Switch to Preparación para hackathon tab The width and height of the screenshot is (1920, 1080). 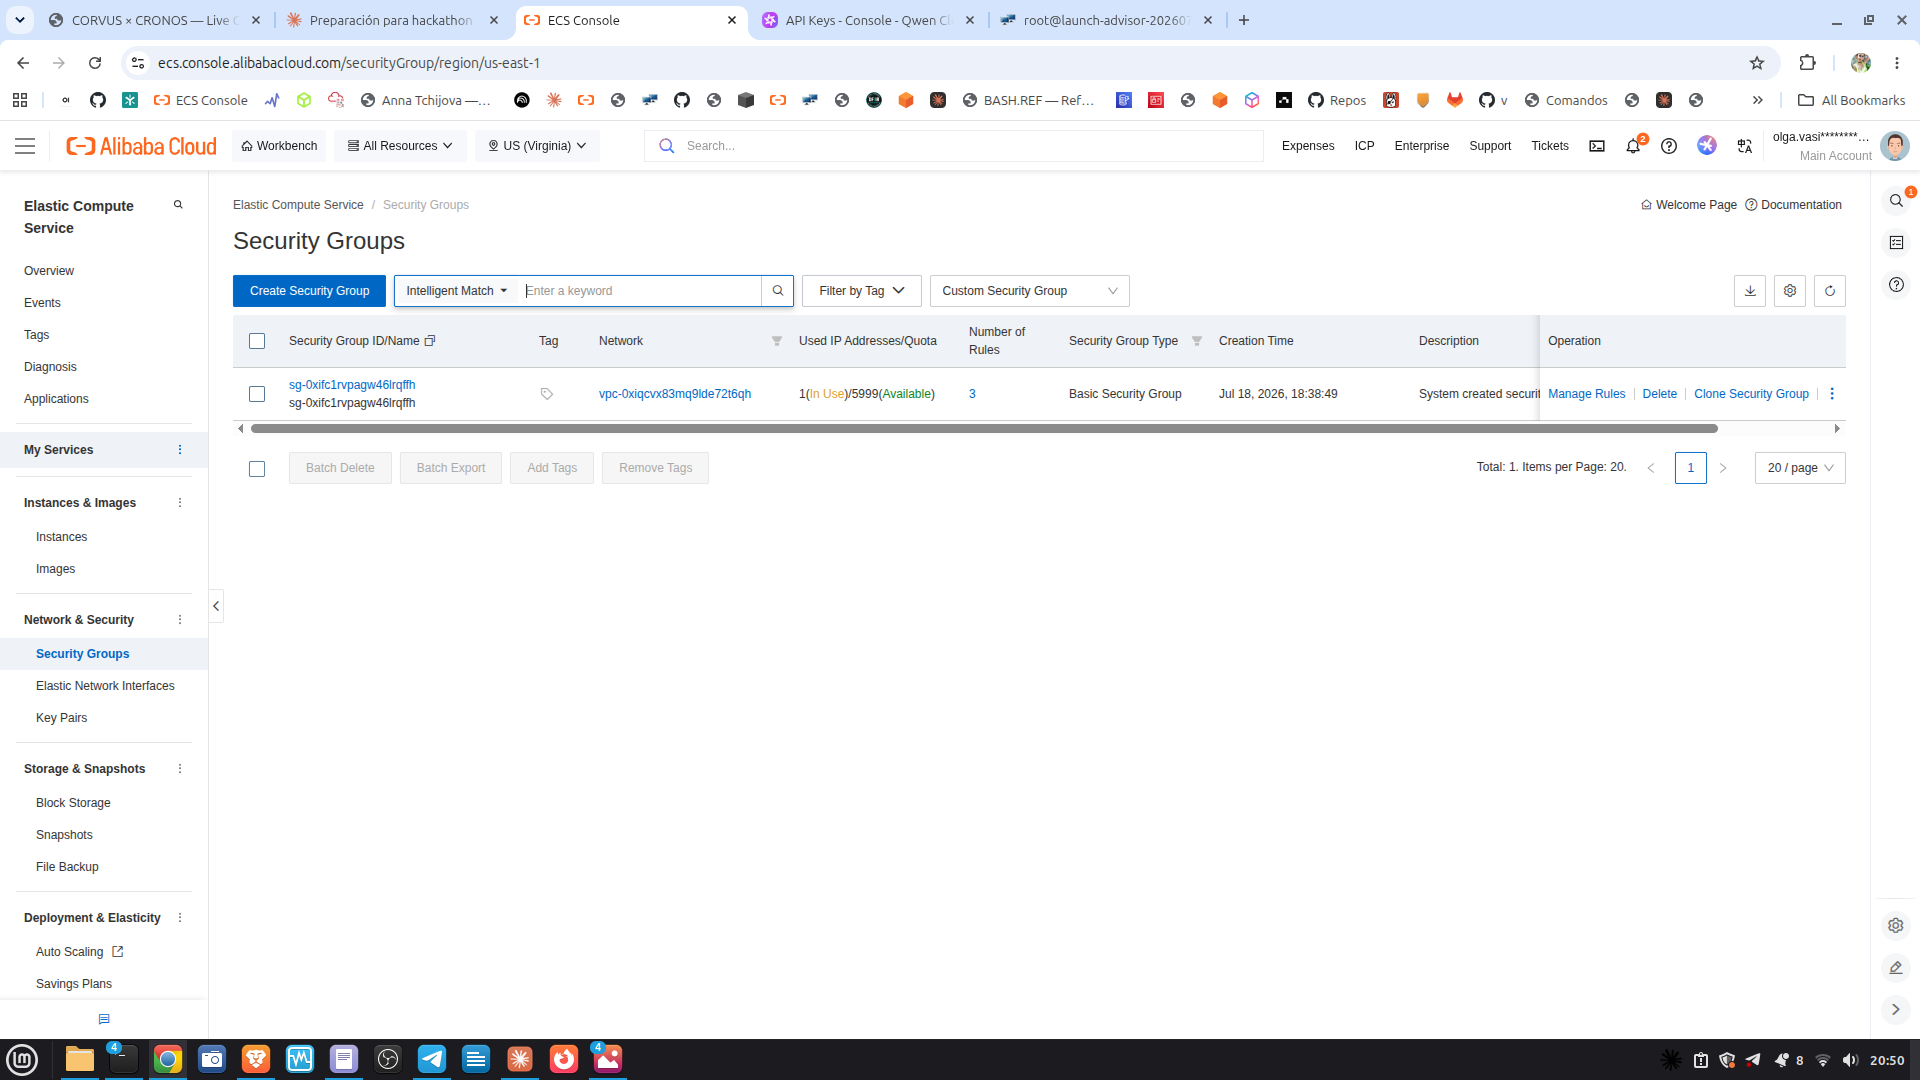pyautogui.click(x=391, y=20)
